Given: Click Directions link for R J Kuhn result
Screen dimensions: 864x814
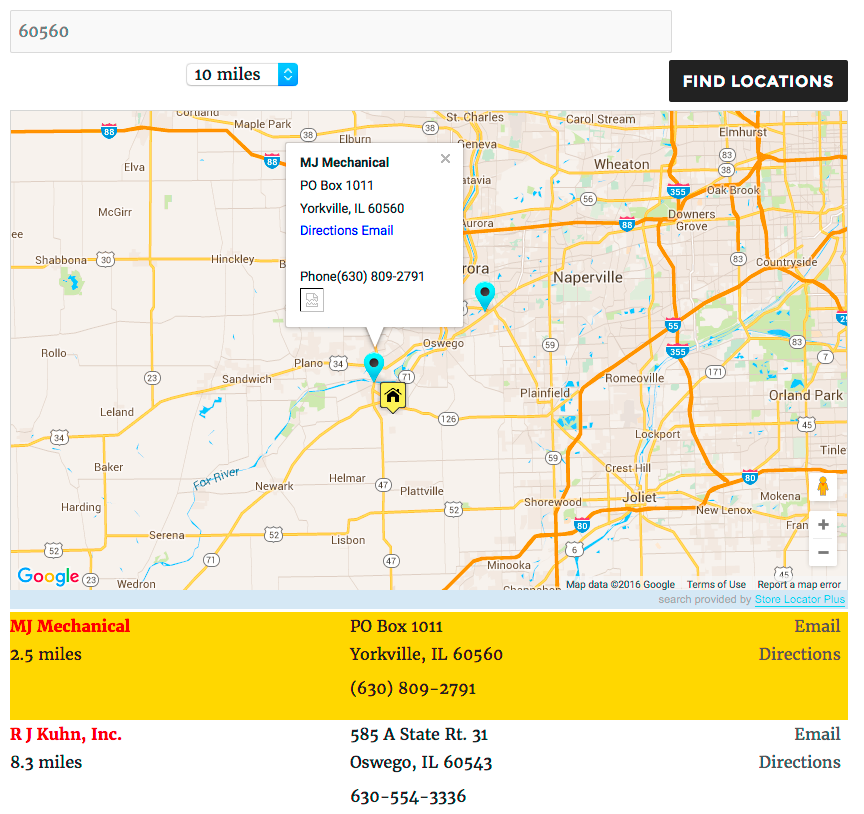Looking at the screenshot, I should [x=800, y=762].
